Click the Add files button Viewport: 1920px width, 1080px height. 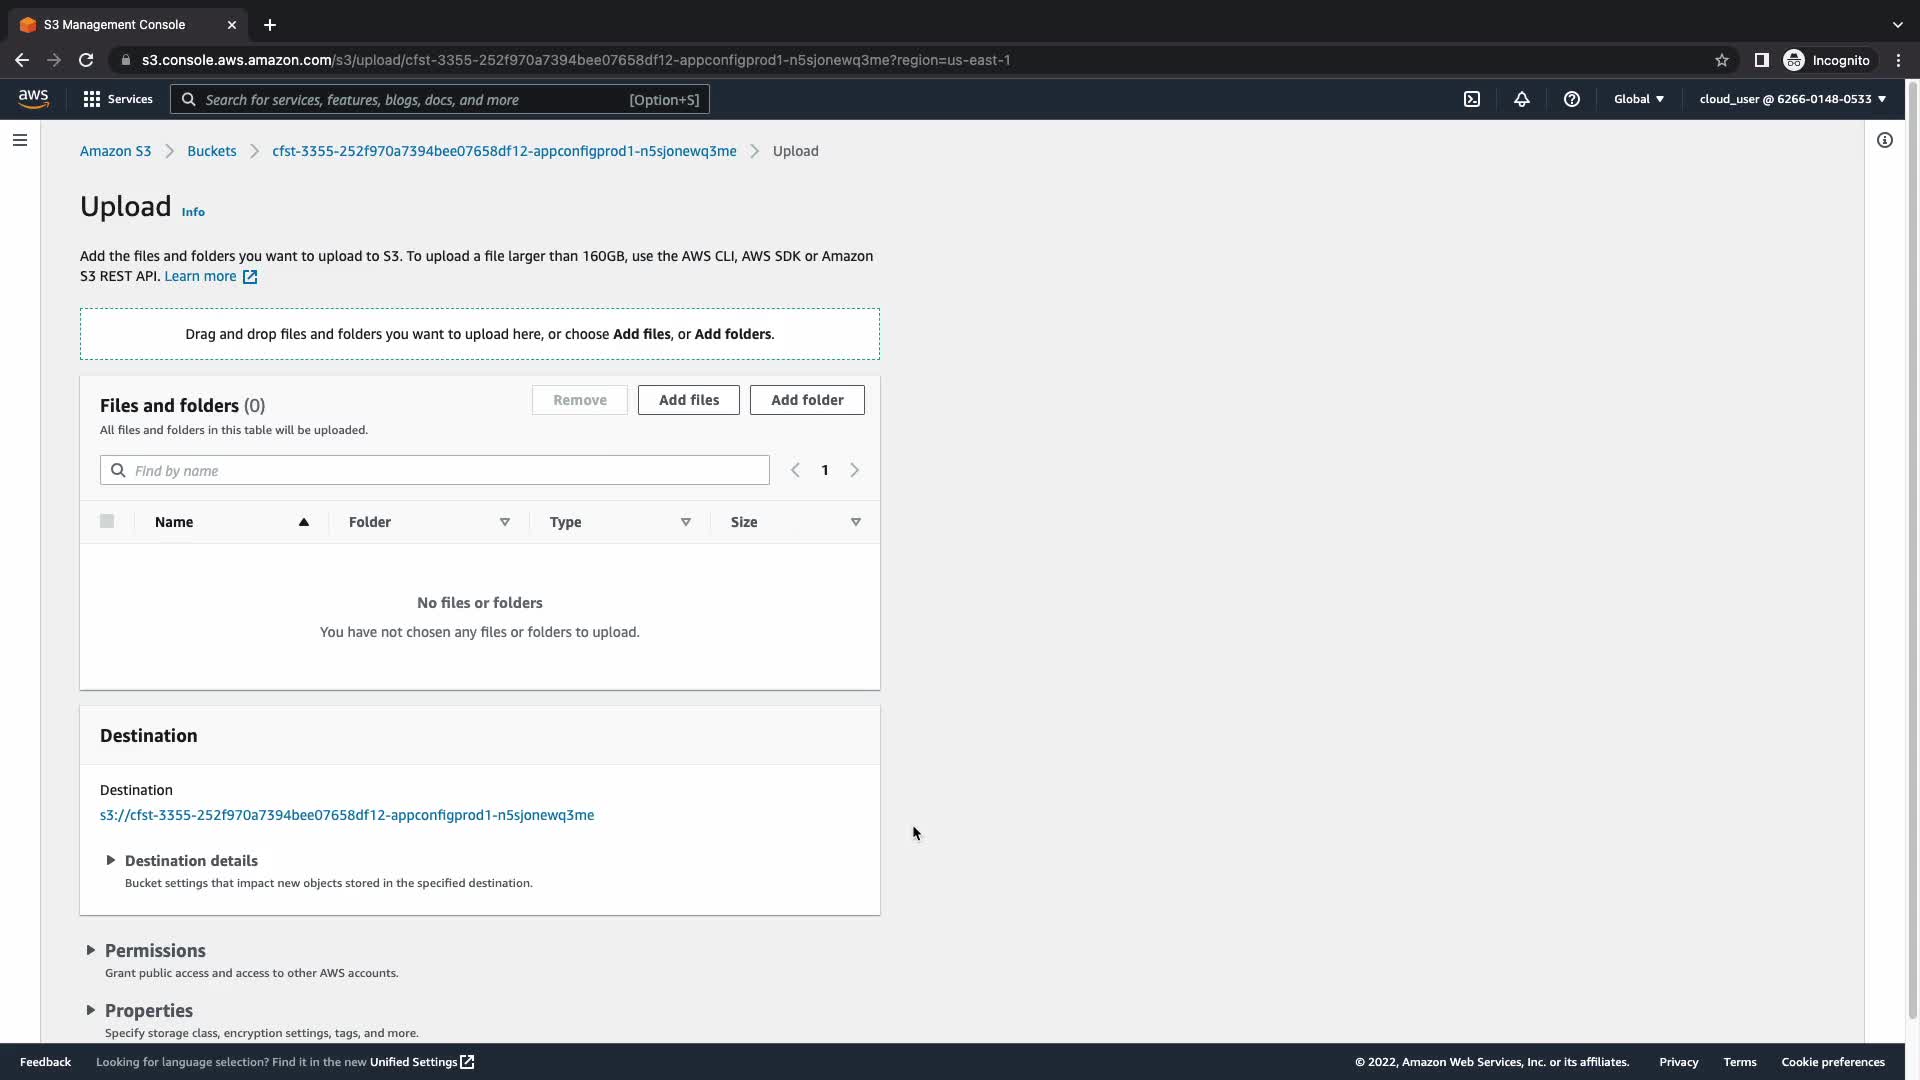(x=688, y=400)
